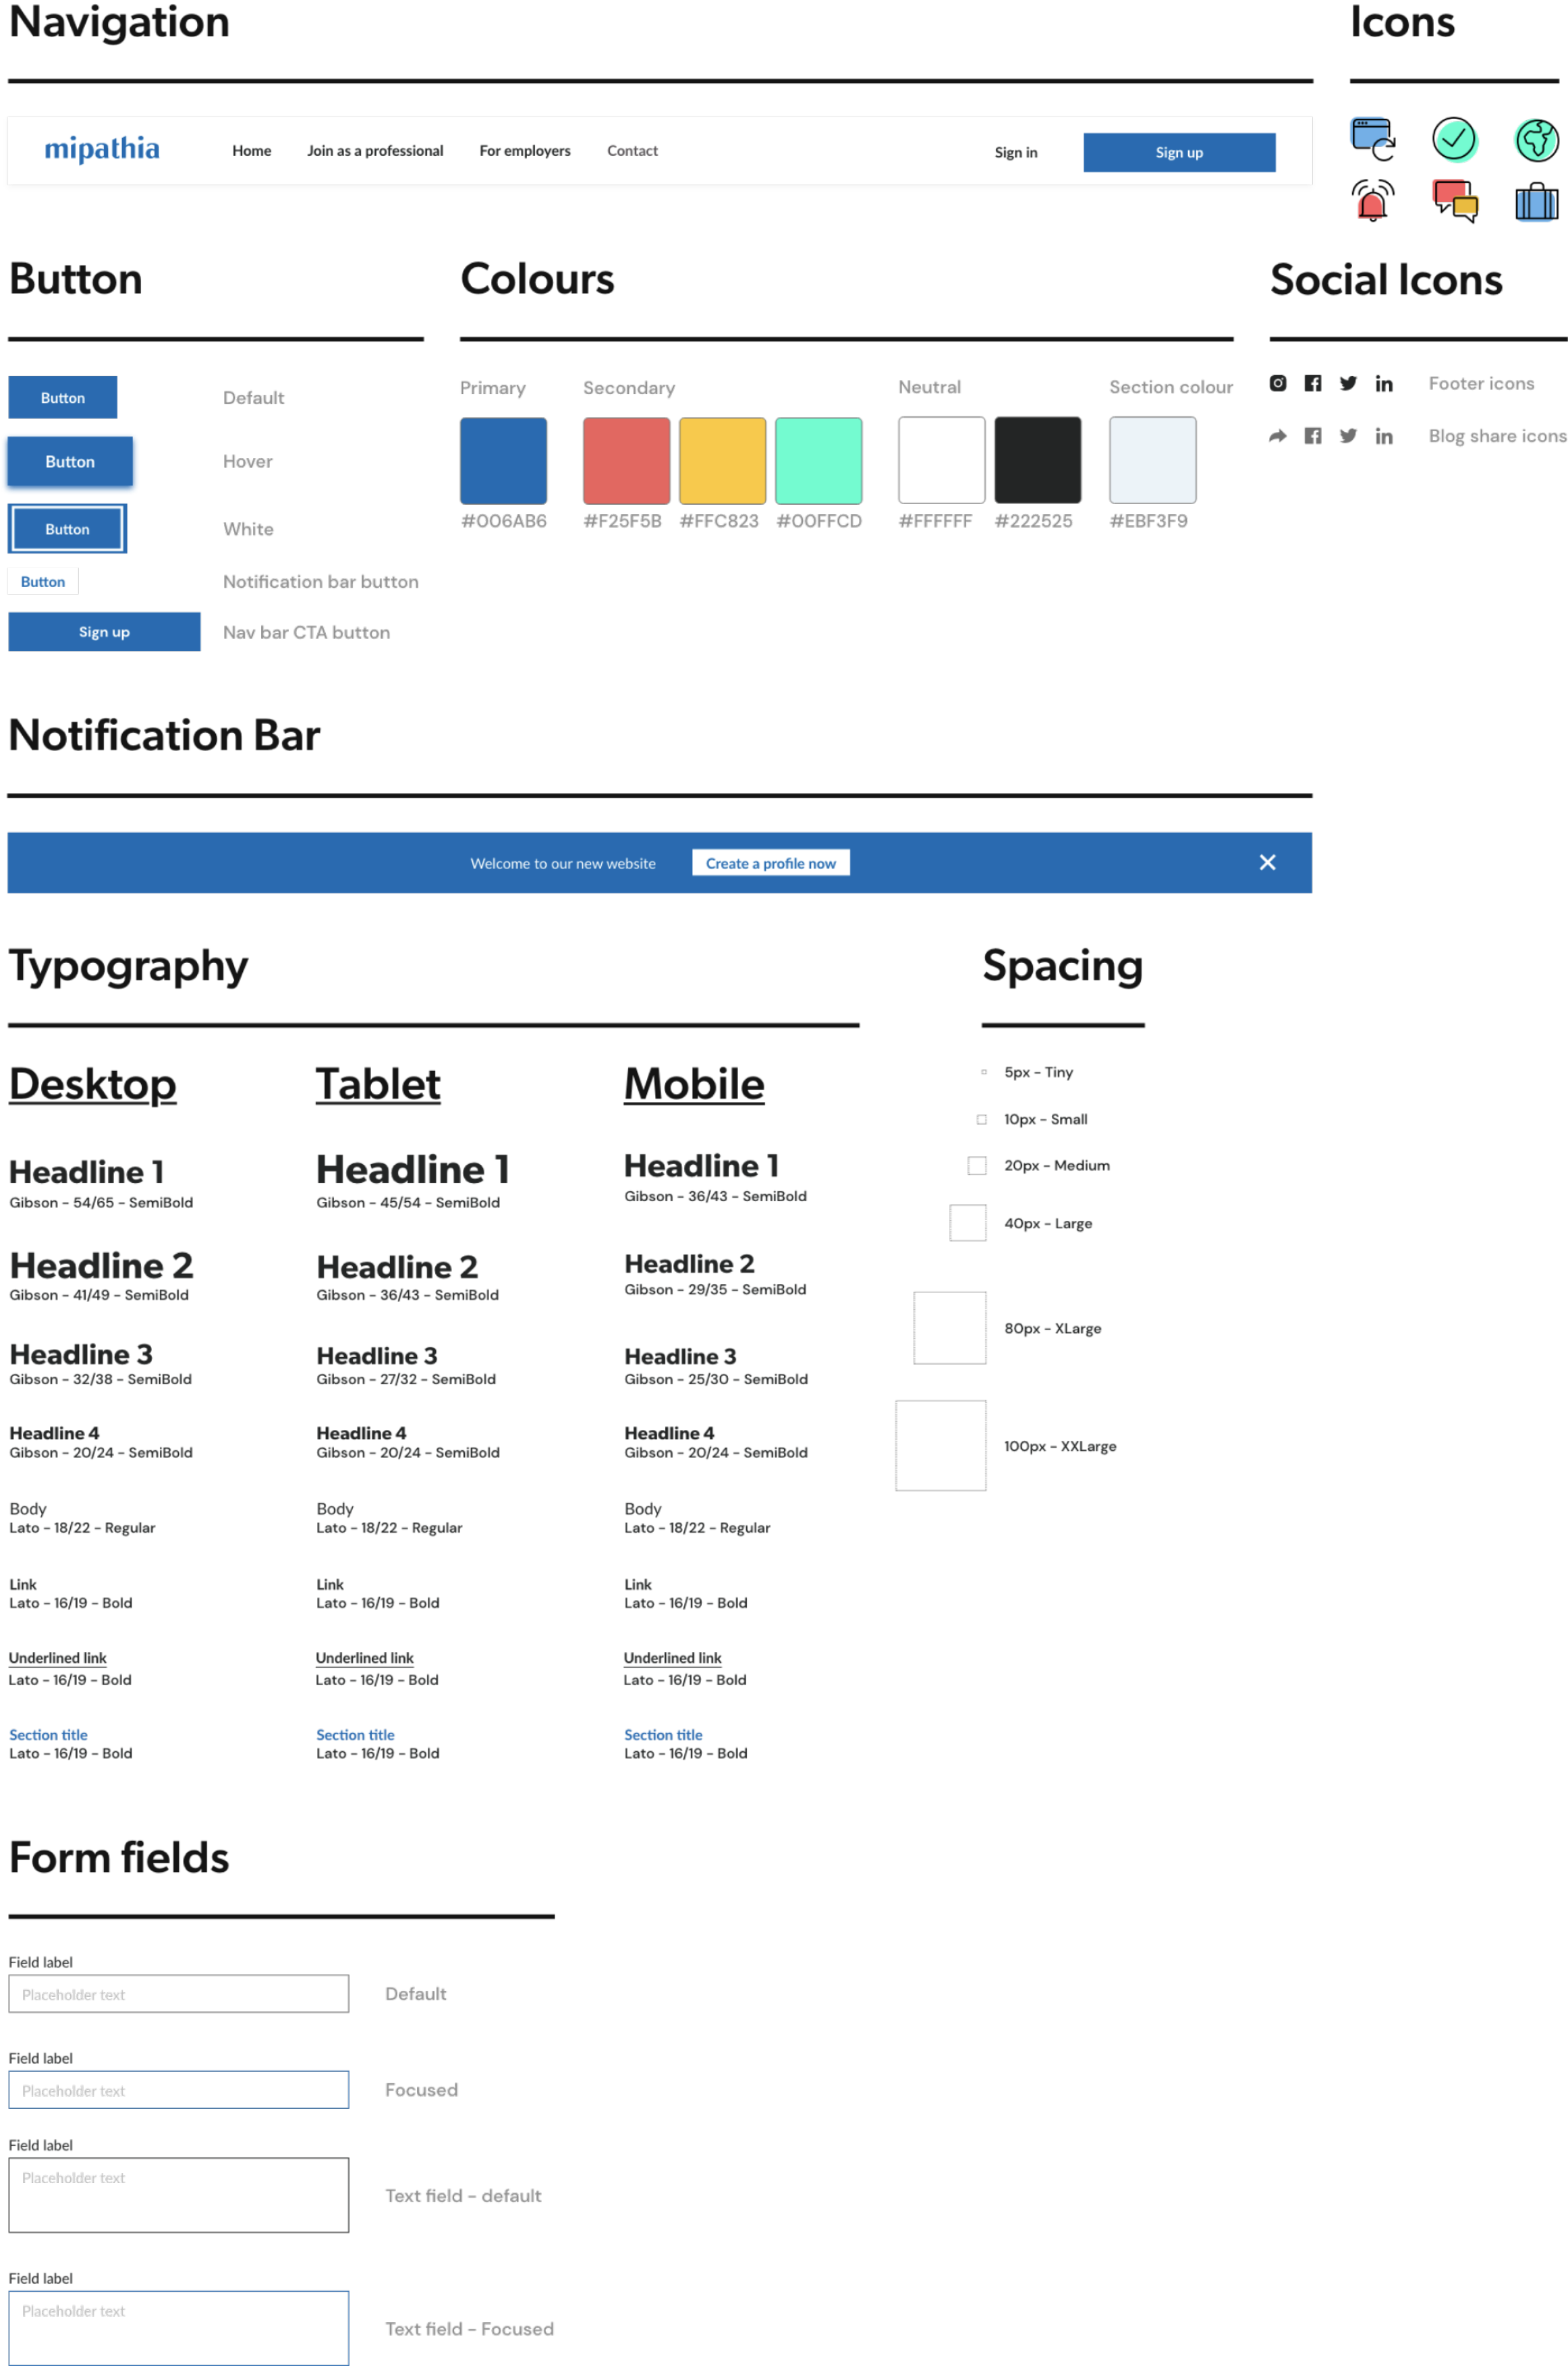Click the LinkedIn icon in footer icons row
The image size is (1568, 2366).
pos(1383,383)
